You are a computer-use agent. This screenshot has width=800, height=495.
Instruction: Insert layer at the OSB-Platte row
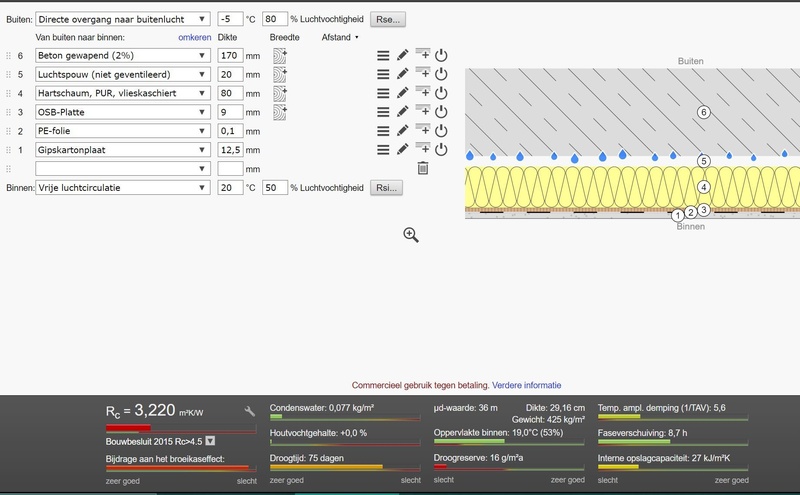422,110
